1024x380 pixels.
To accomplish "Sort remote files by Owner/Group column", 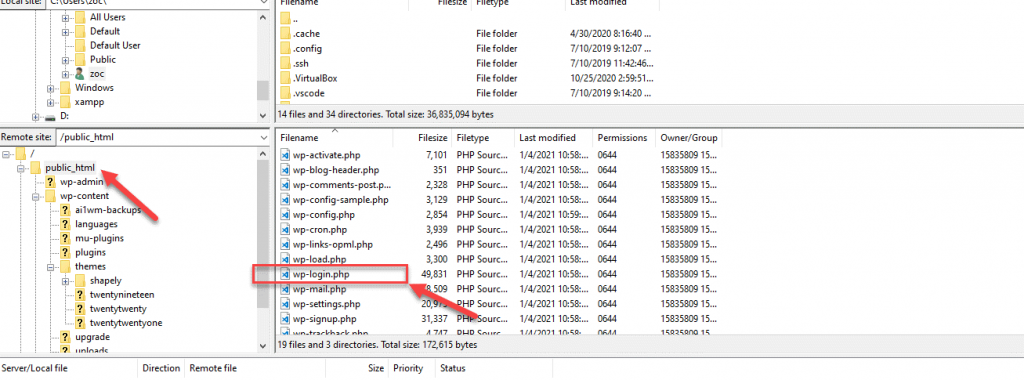I will tap(689, 138).
